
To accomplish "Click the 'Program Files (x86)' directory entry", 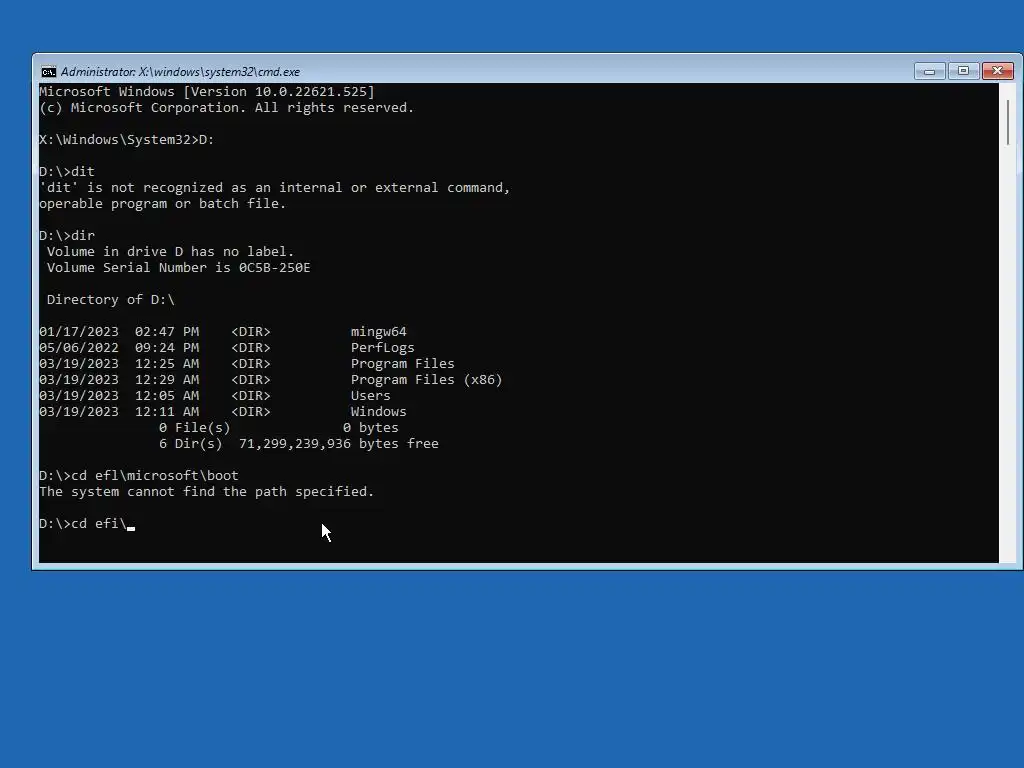I will tap(426, 379).
